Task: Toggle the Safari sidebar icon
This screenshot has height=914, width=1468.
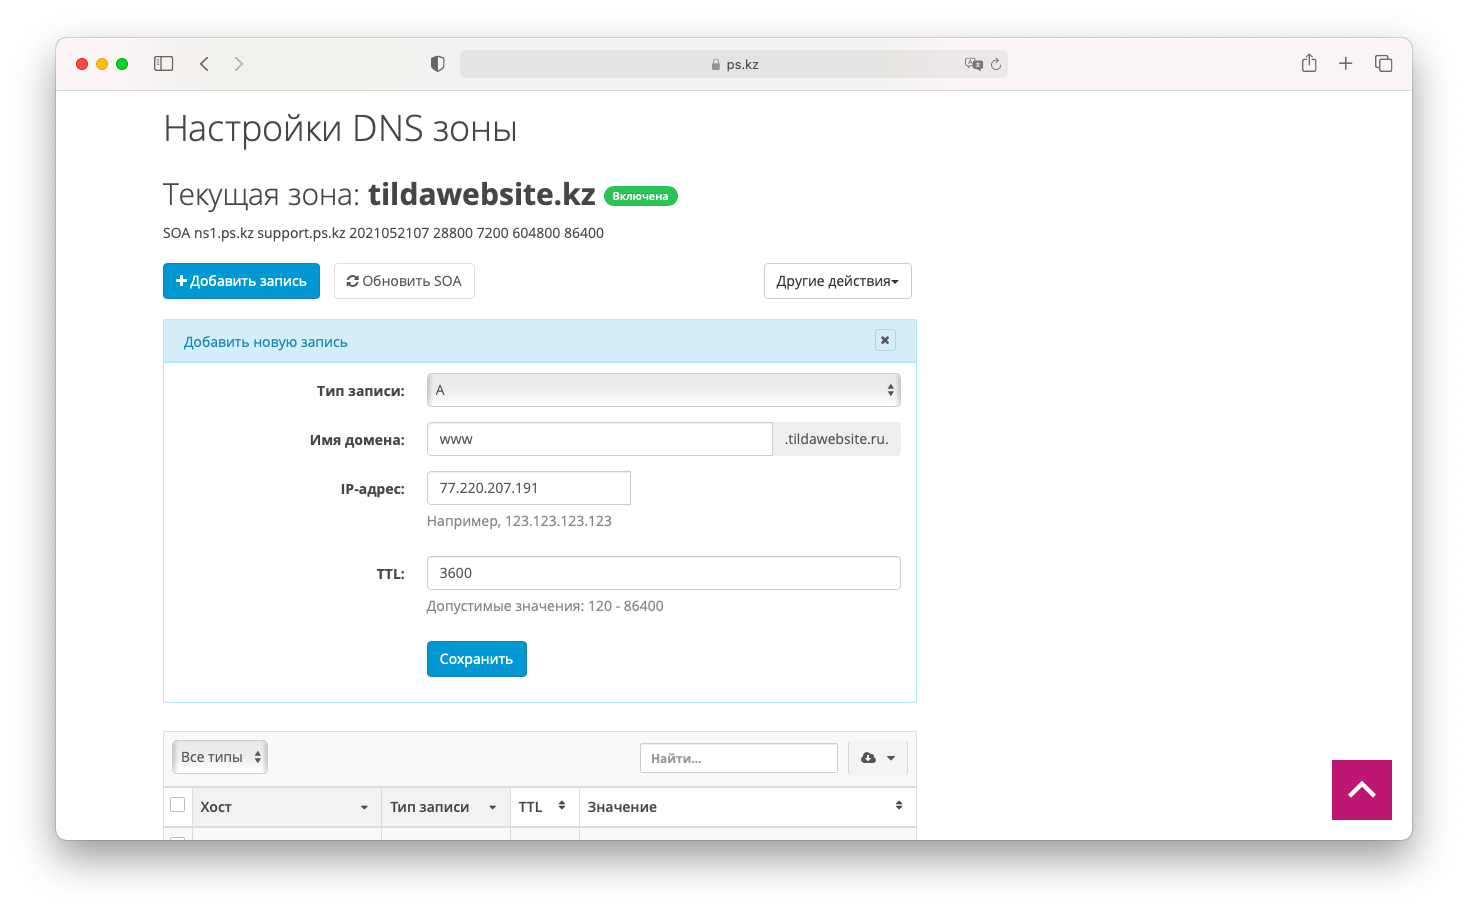Action: [x=164, y=64]
